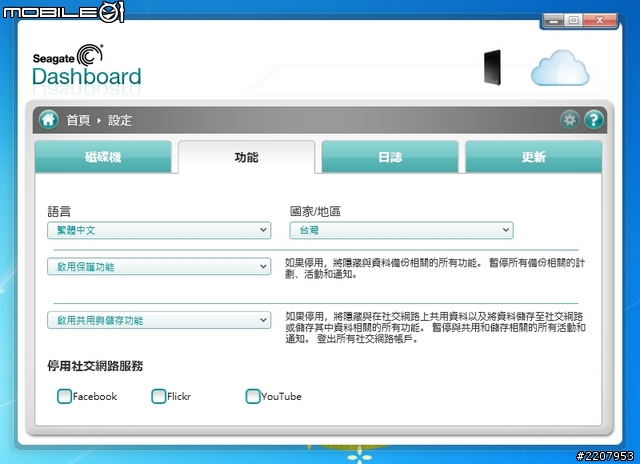The image size is (640, 464).
Task: Click the Seagate Dashboard logo
Action: (87, 65)
